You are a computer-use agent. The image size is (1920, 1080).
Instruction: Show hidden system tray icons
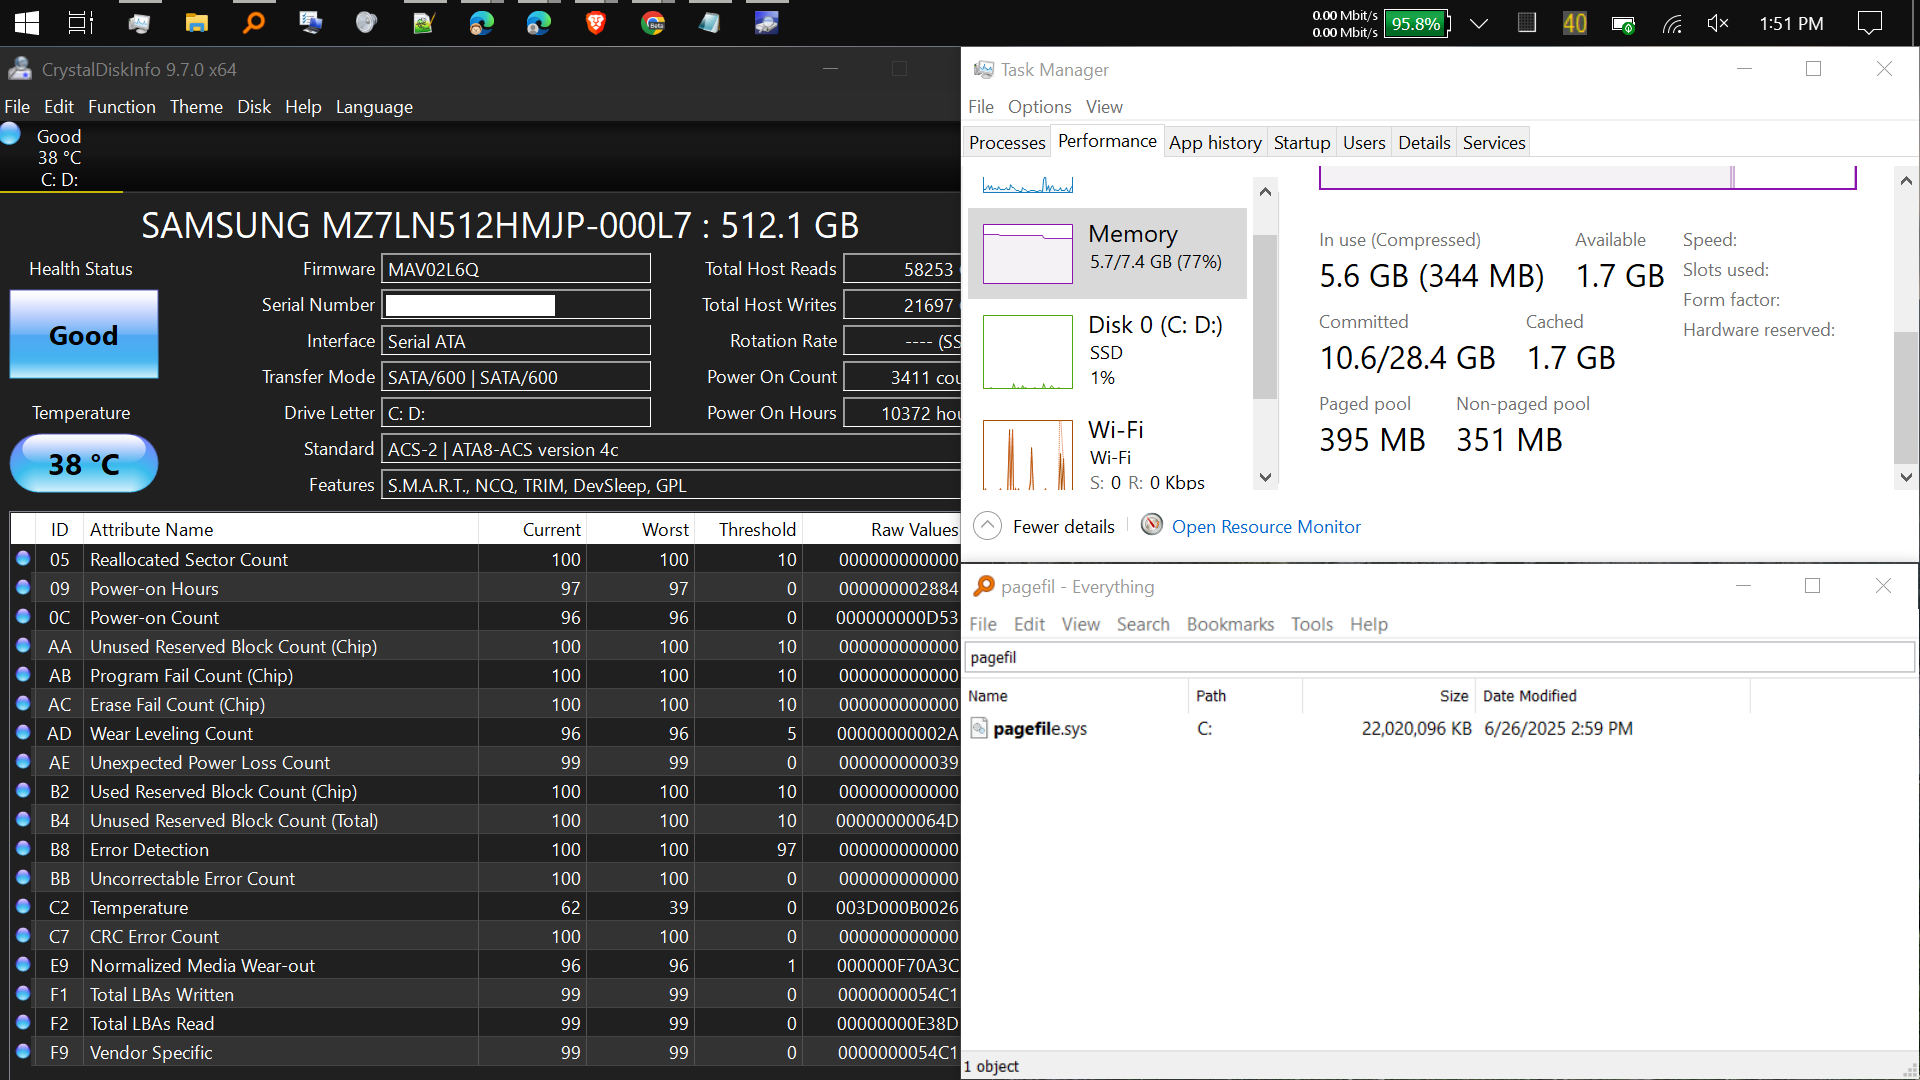pyautogui.click(x=1479, y=24)
